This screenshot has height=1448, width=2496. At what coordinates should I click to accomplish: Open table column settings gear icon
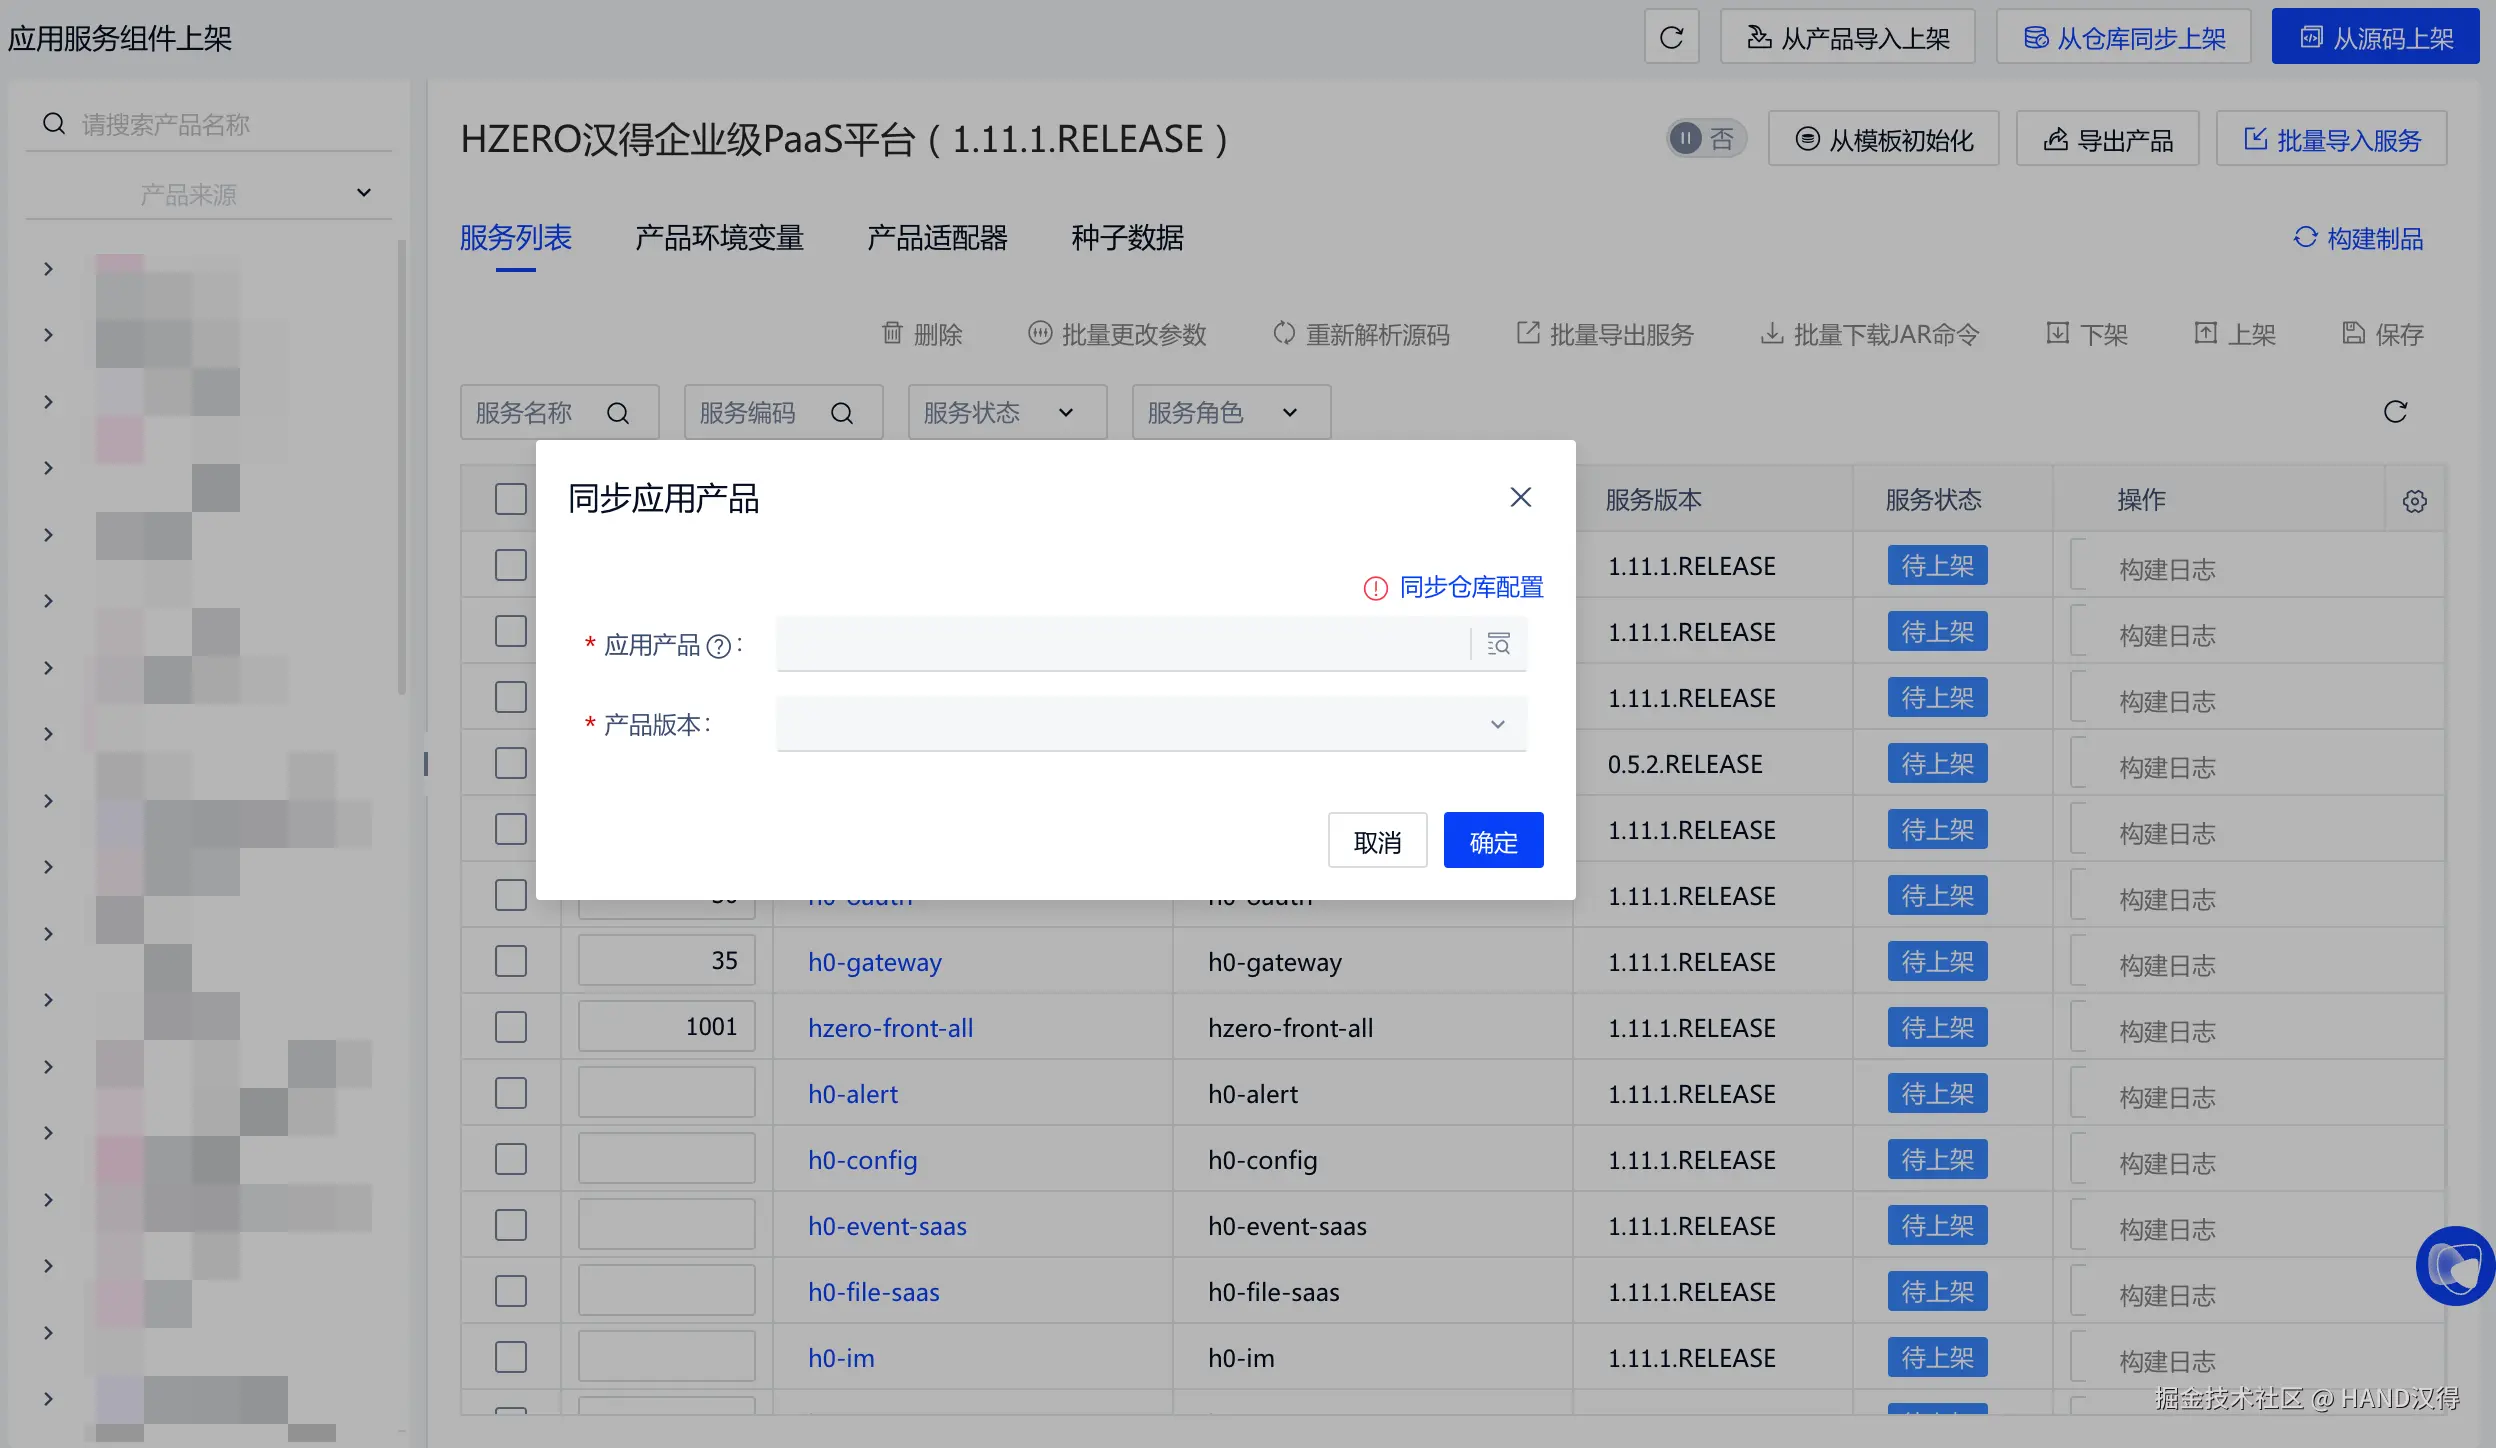pos(2414,501)
